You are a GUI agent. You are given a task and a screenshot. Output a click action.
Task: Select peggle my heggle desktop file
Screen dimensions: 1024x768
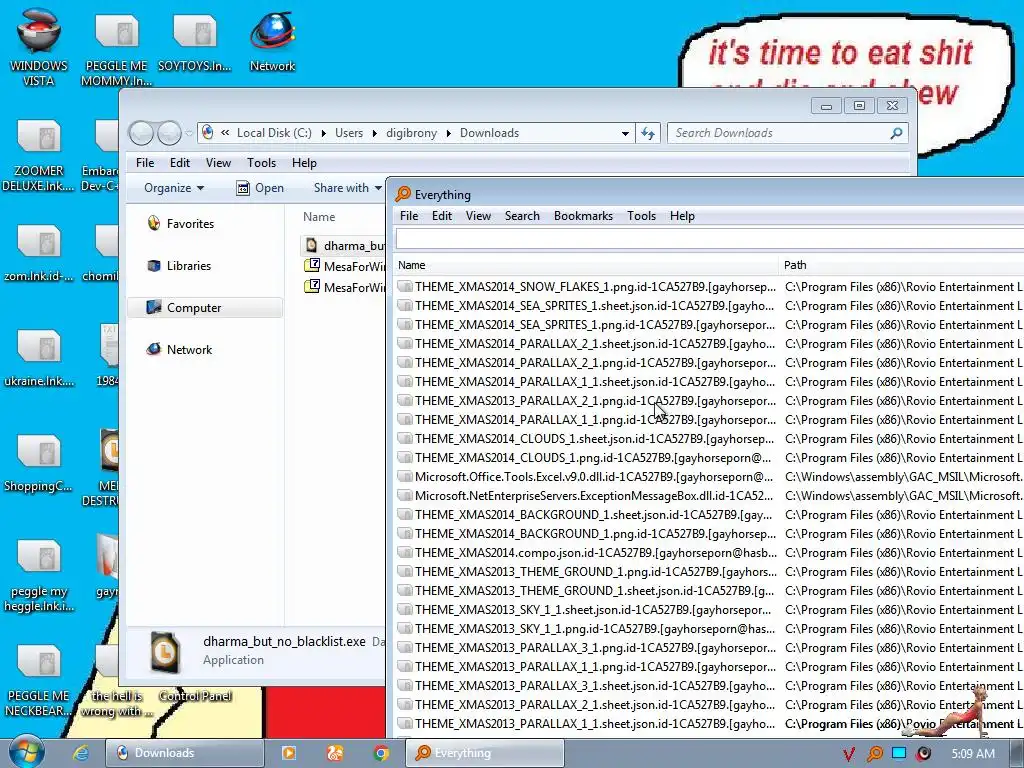[39, 575]
